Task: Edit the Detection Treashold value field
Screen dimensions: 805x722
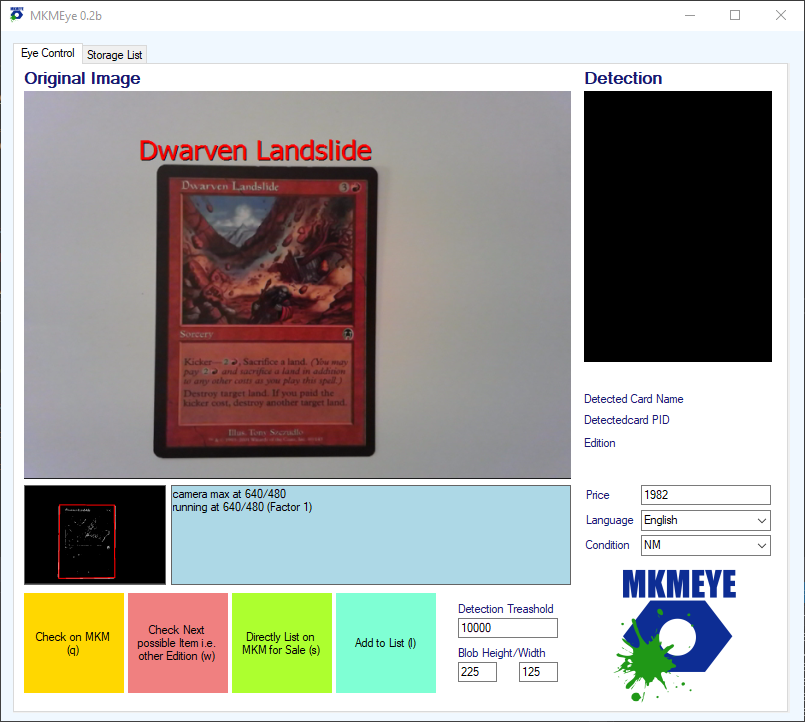Action: pyautogui.click(x=507, y=628)
